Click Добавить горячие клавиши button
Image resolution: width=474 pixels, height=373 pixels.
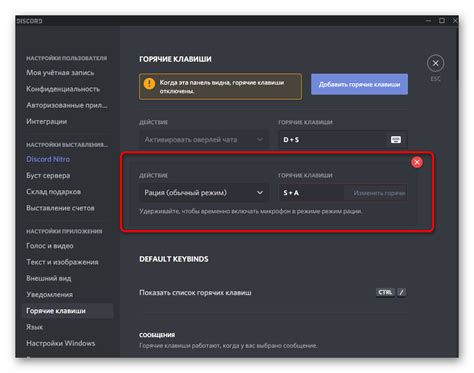[359, 84]
